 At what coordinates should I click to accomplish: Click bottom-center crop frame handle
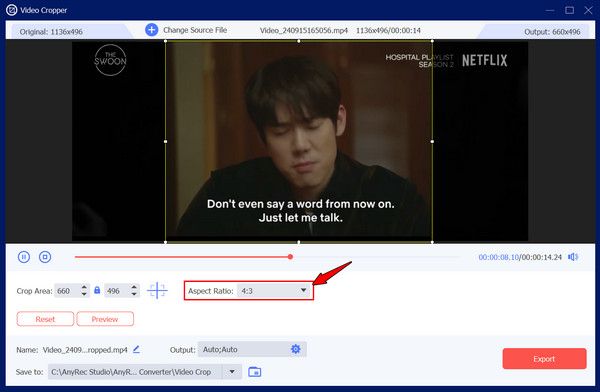coord(299,242)
